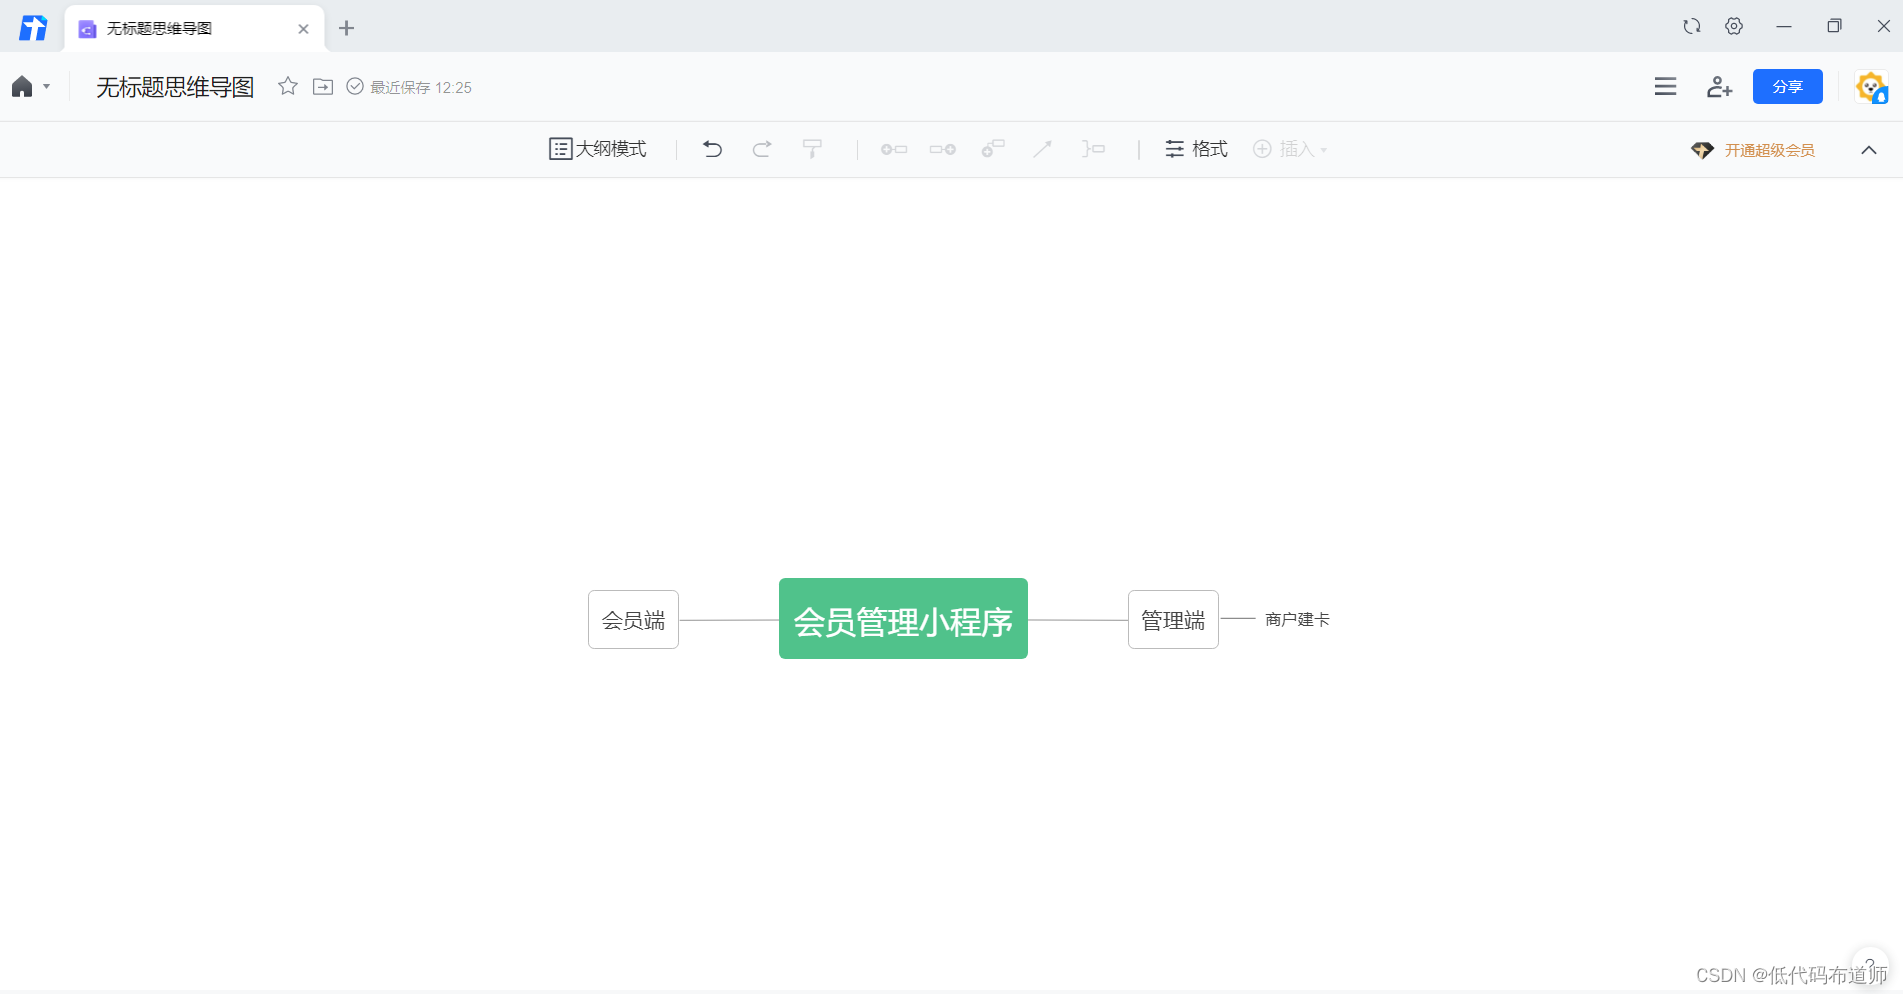Invite collaborators with add-person icon
This screenshot has height=994, width=1903.
point(1719,87)
